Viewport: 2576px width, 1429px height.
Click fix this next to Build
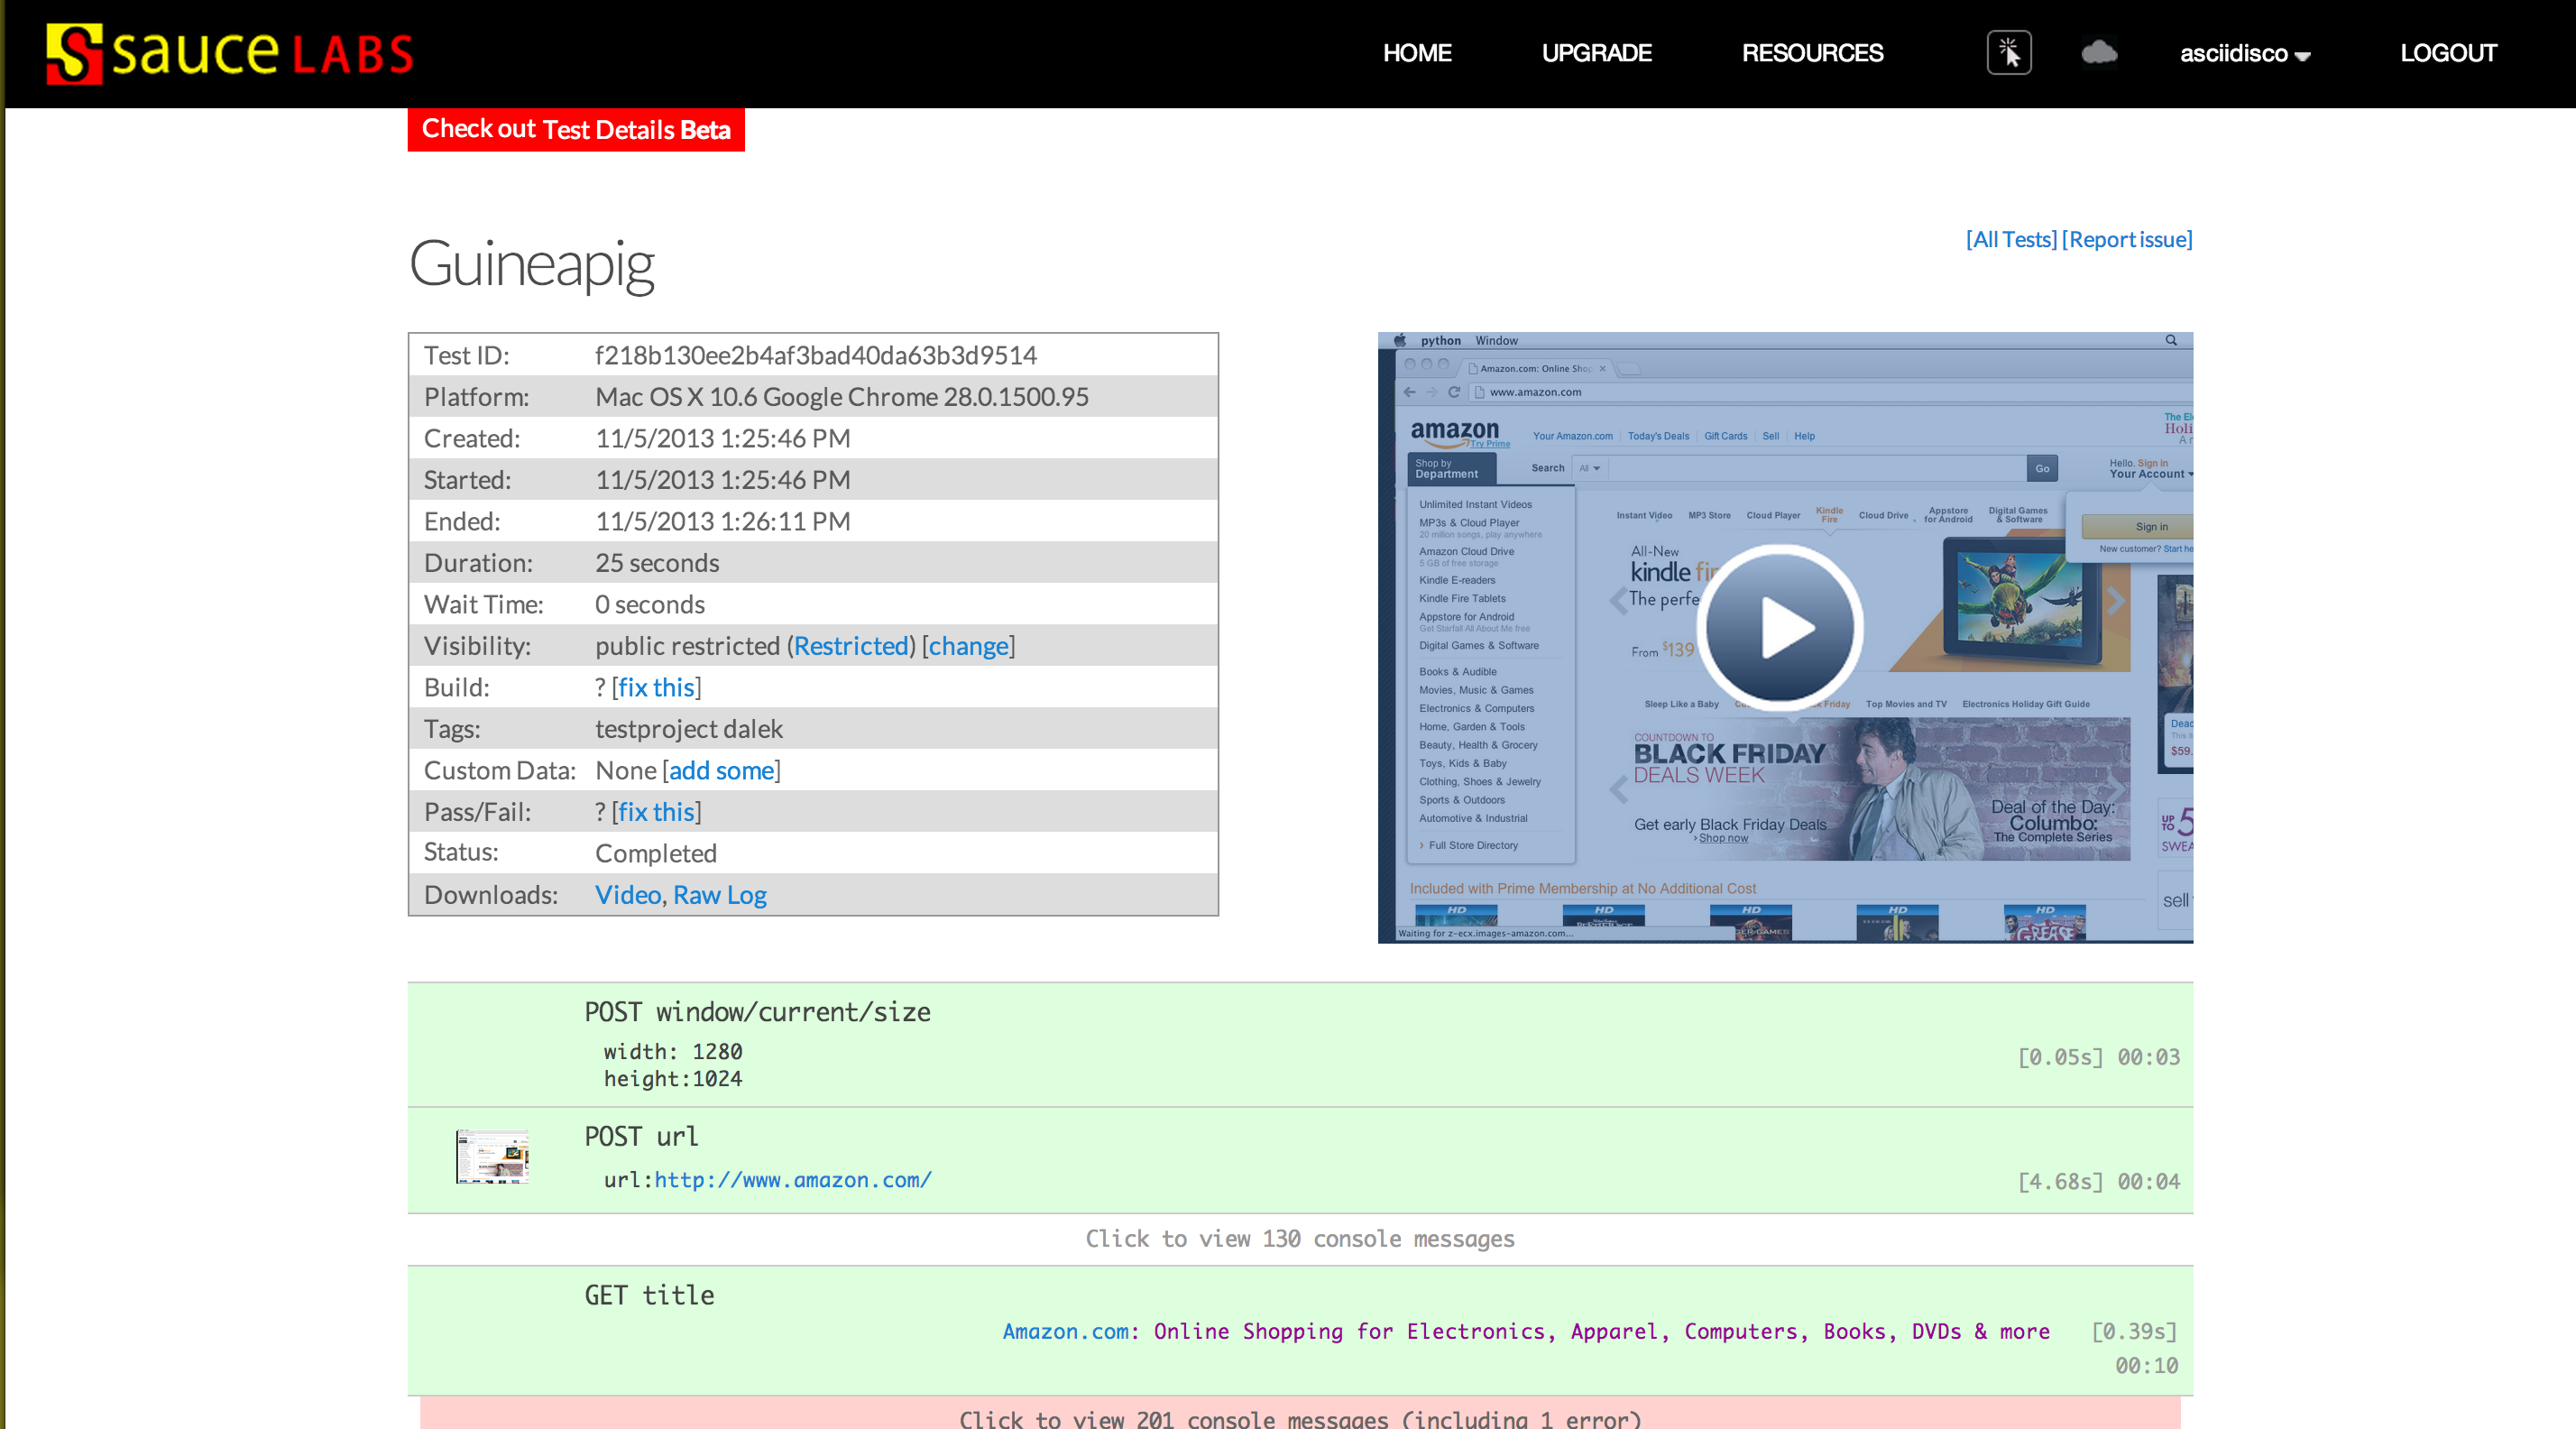tap(656, 687)
